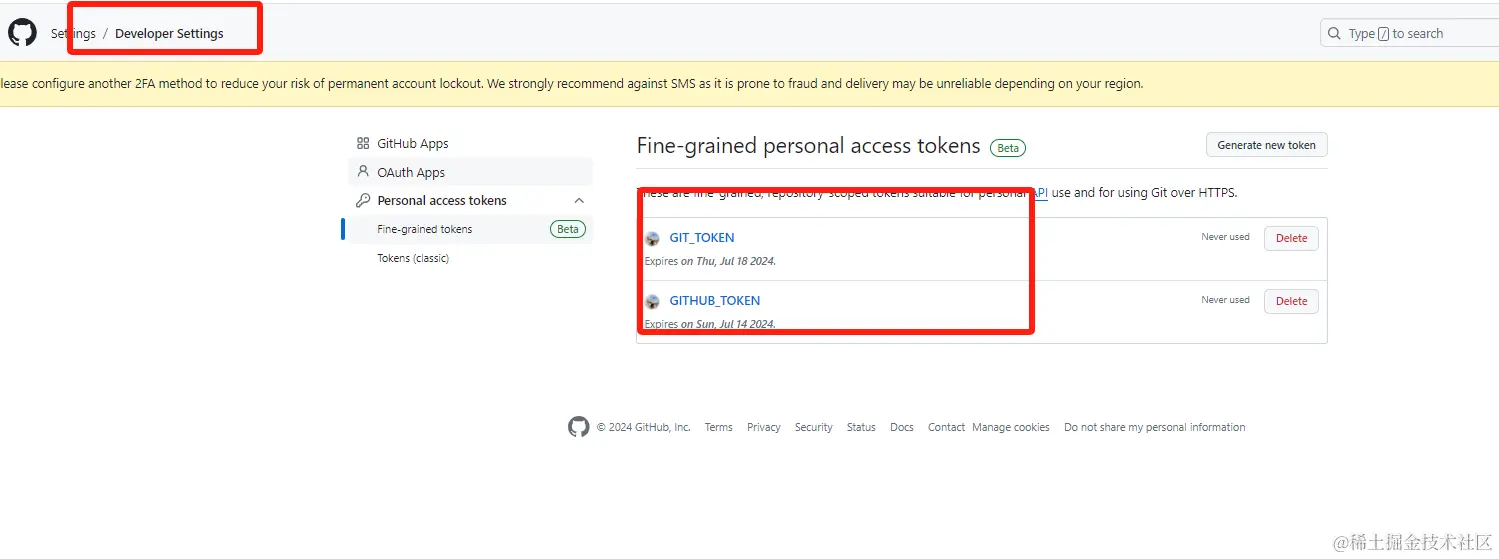
Task: Click the GitHub logo in the footer
Action: point(579,427)
